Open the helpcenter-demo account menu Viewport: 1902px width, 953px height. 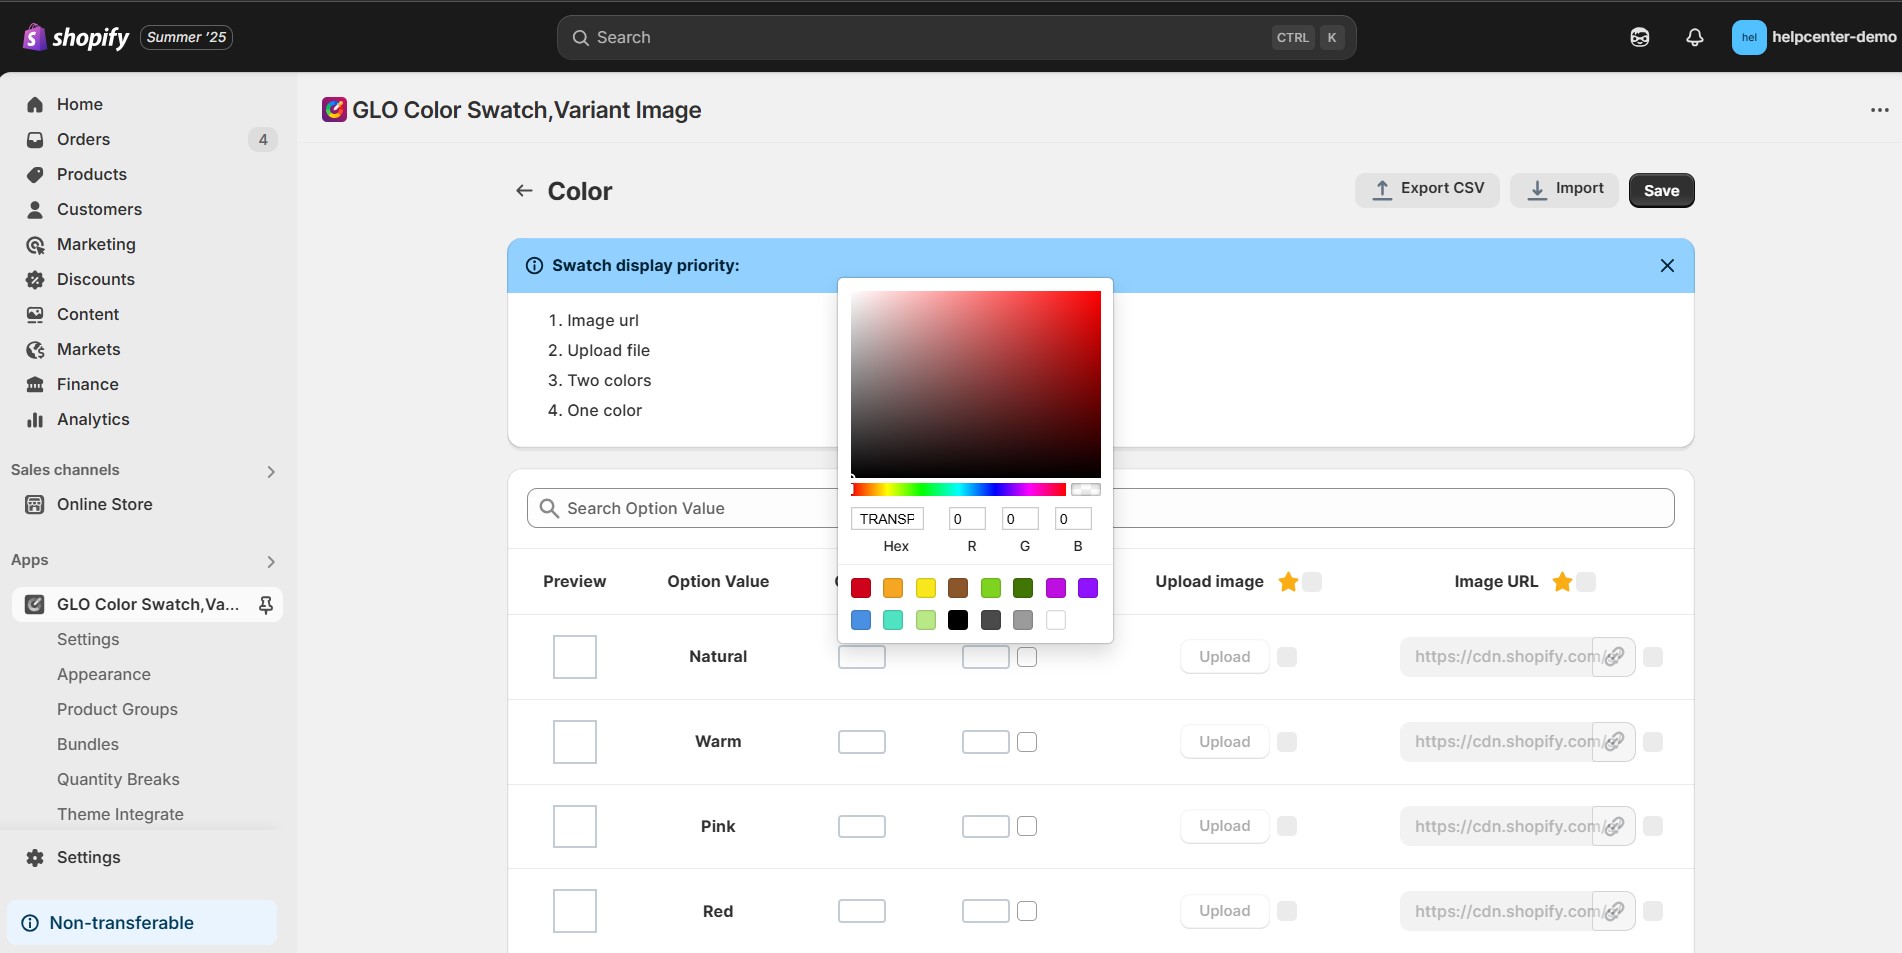(1813, 38)
